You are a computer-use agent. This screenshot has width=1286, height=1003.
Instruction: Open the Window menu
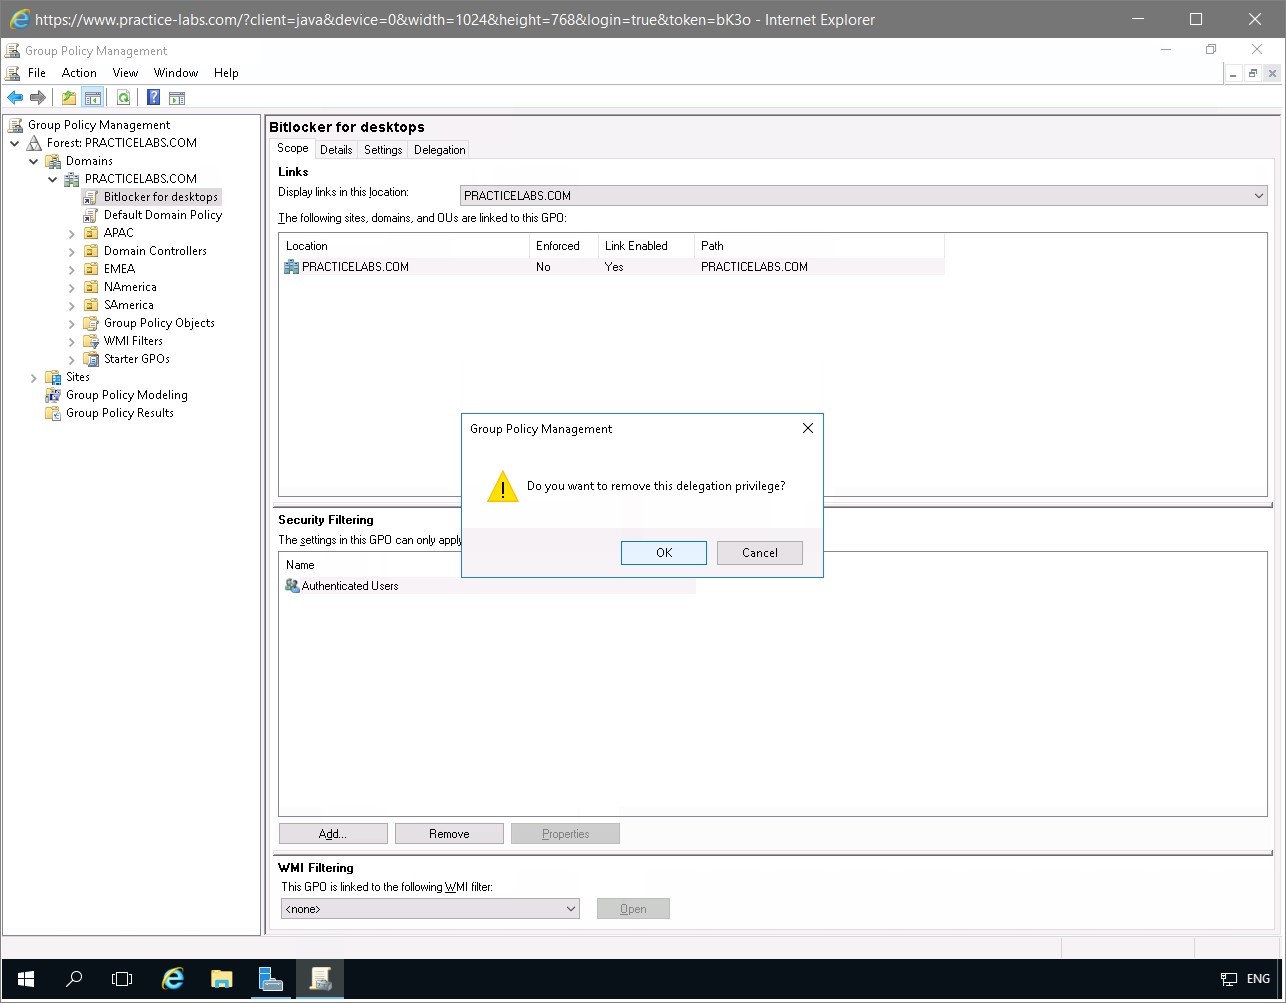(176, 73)
